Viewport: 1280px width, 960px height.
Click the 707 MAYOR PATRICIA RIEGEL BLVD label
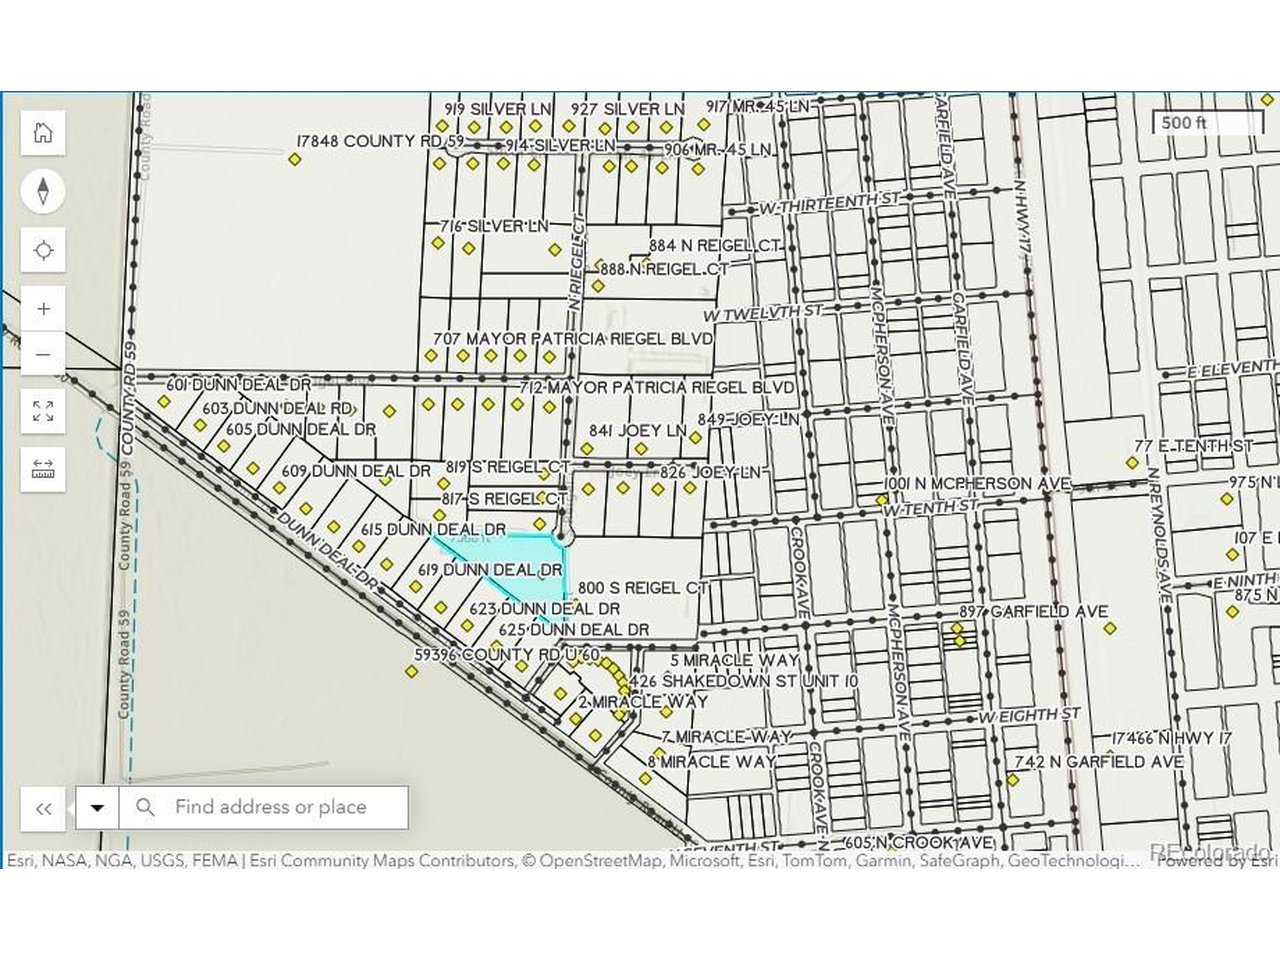pyautogui.click(x=573, y=339)
